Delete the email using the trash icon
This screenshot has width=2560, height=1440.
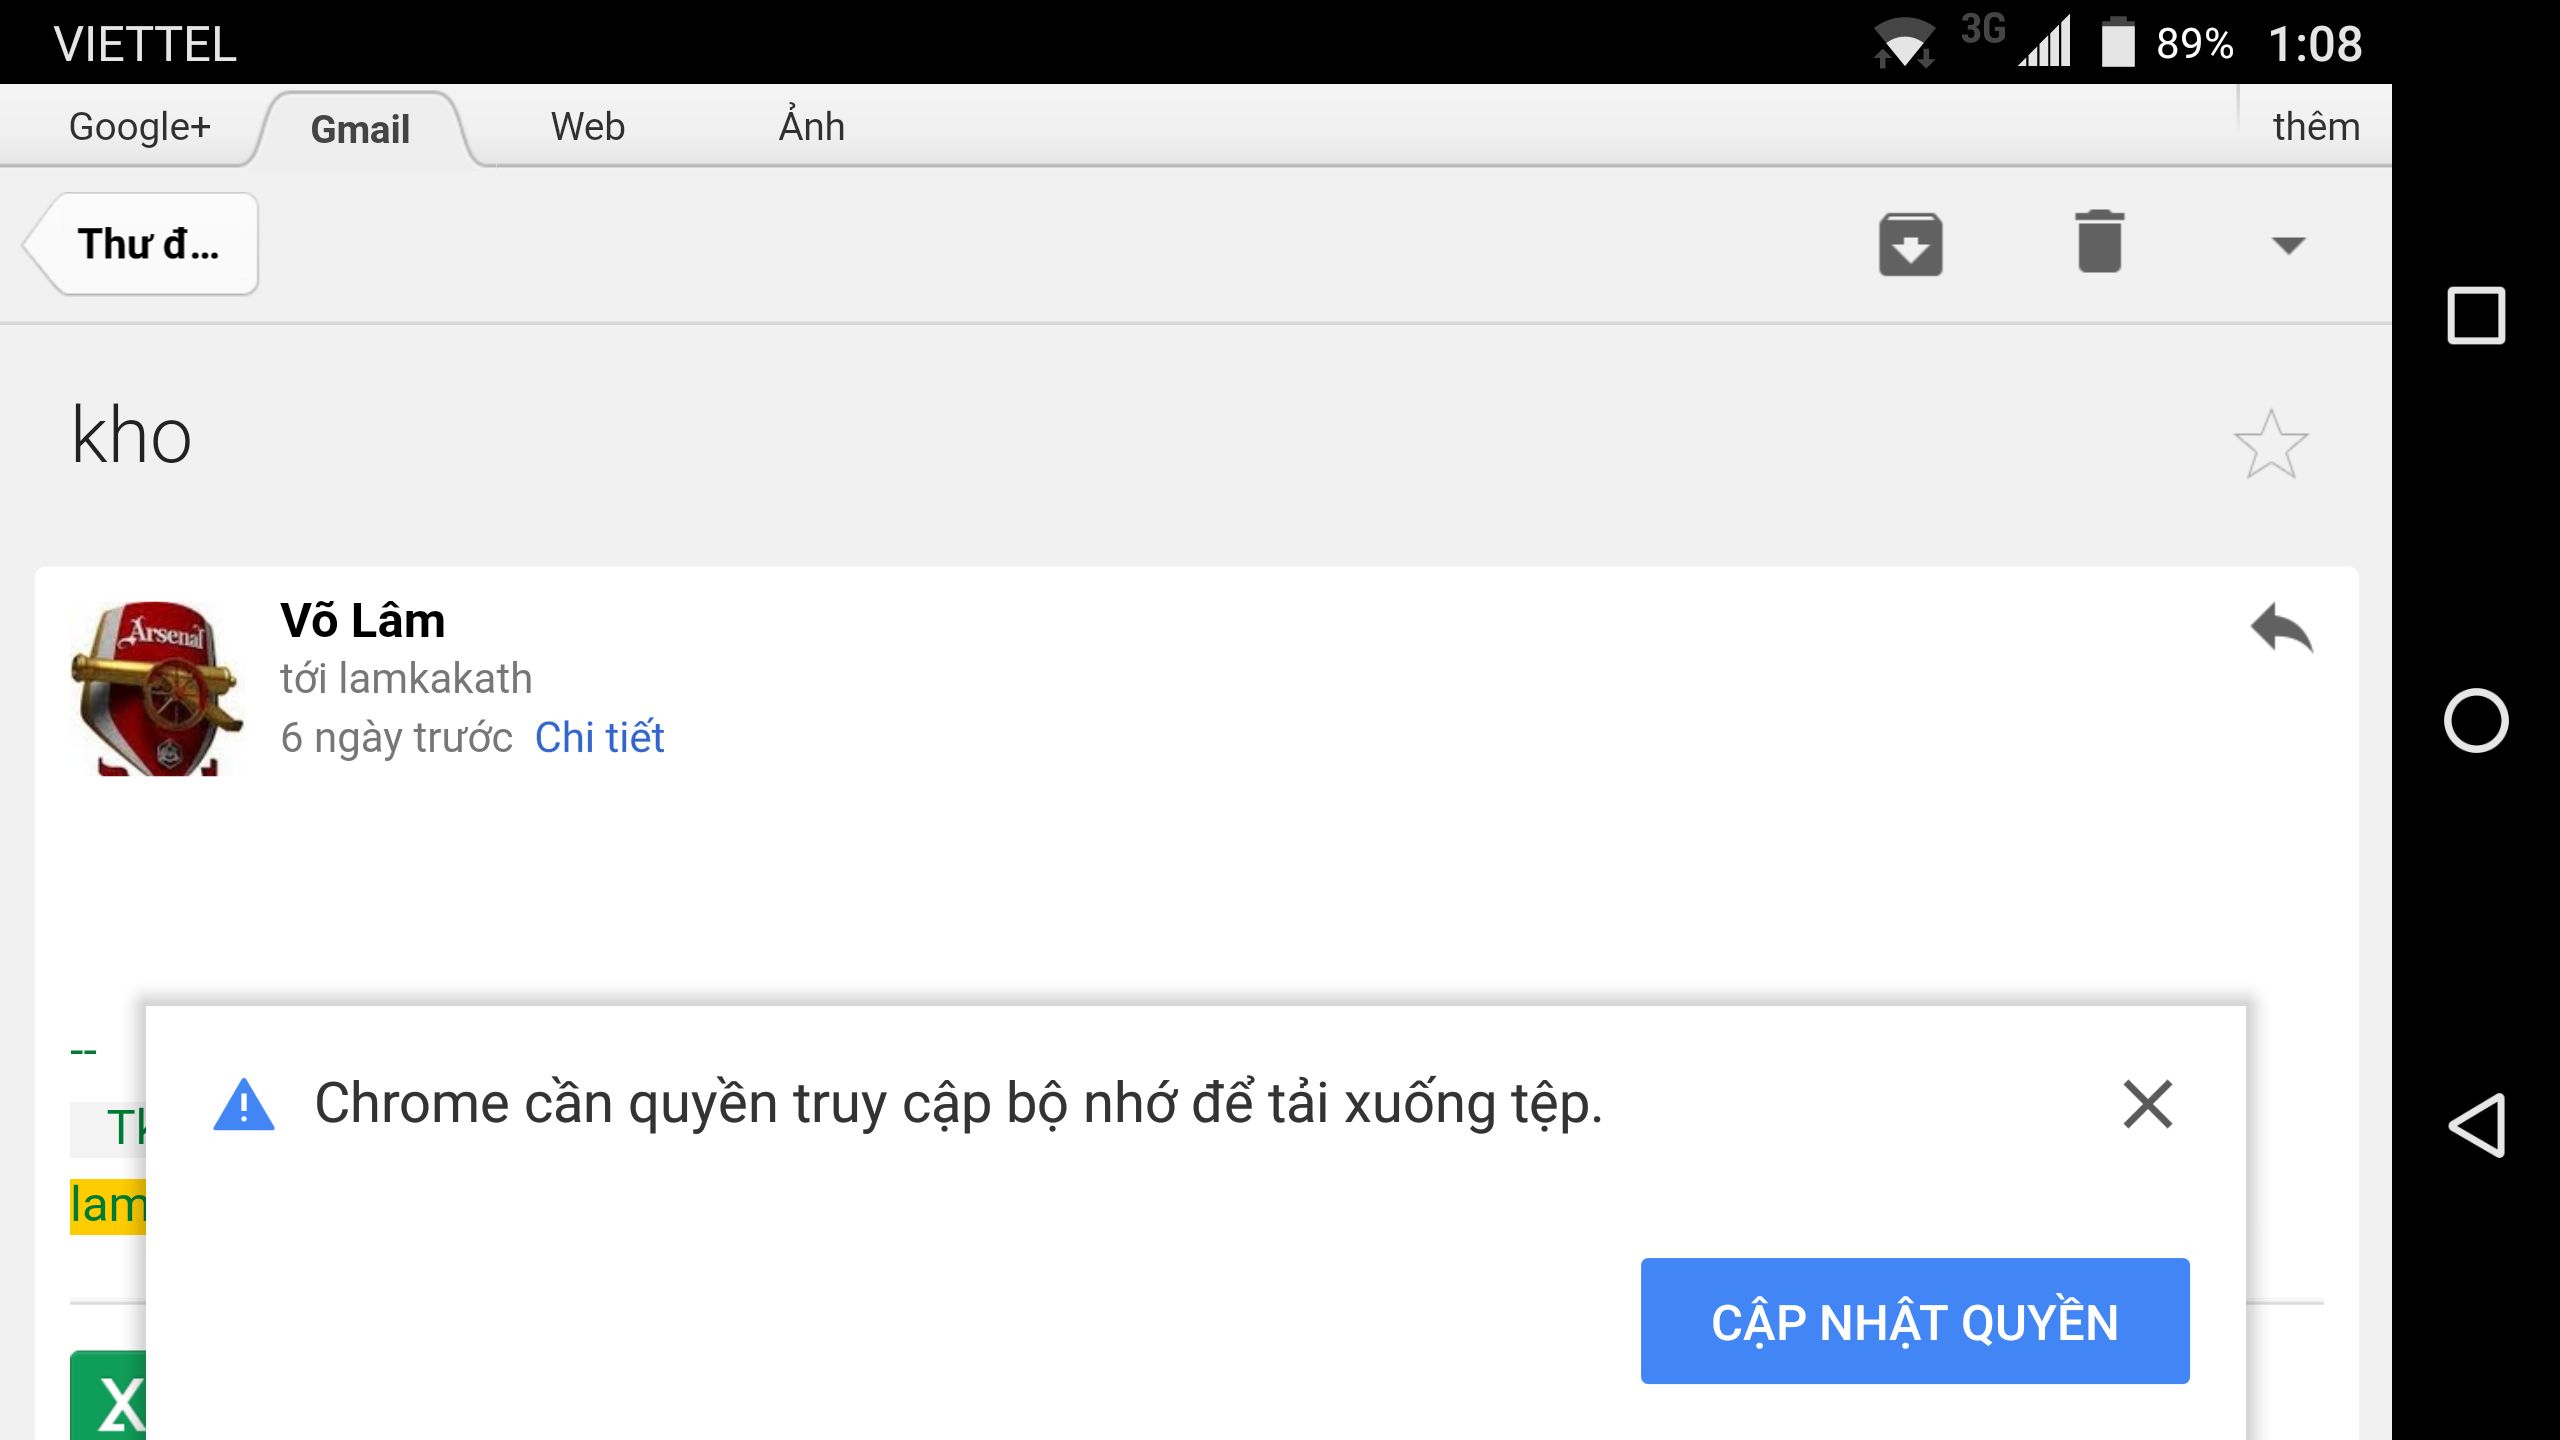pos(2099,242)
